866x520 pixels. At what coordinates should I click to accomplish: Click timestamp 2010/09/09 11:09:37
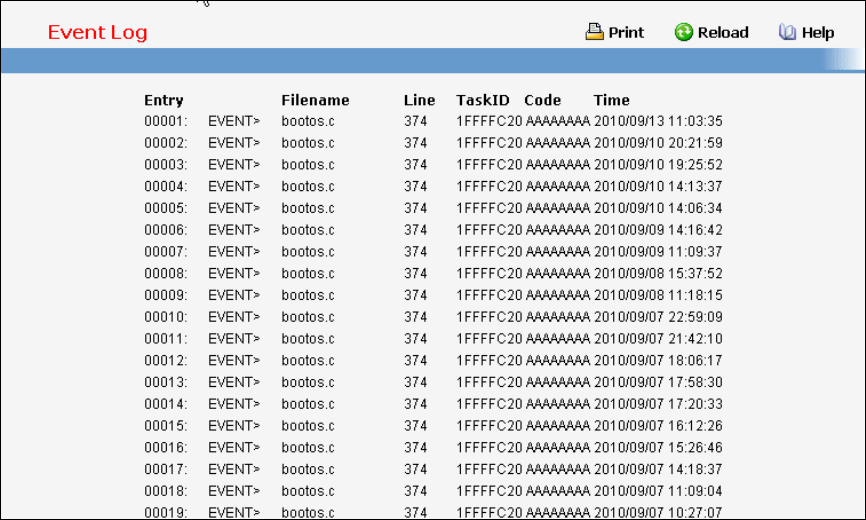click(x=658, y=252)
